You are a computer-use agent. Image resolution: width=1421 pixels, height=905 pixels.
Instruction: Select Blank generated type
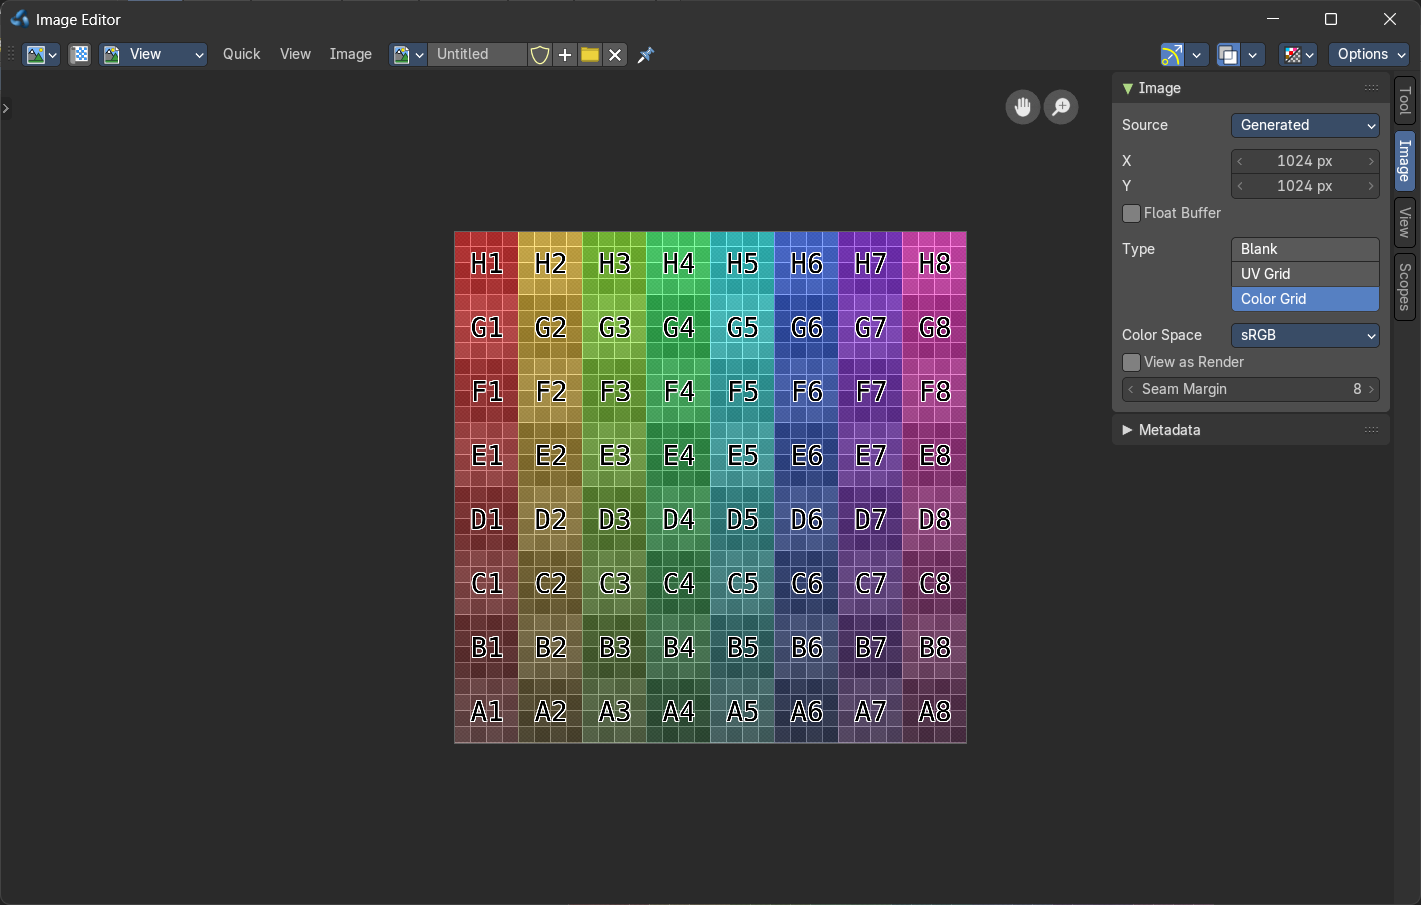[x=1305, y=249]
